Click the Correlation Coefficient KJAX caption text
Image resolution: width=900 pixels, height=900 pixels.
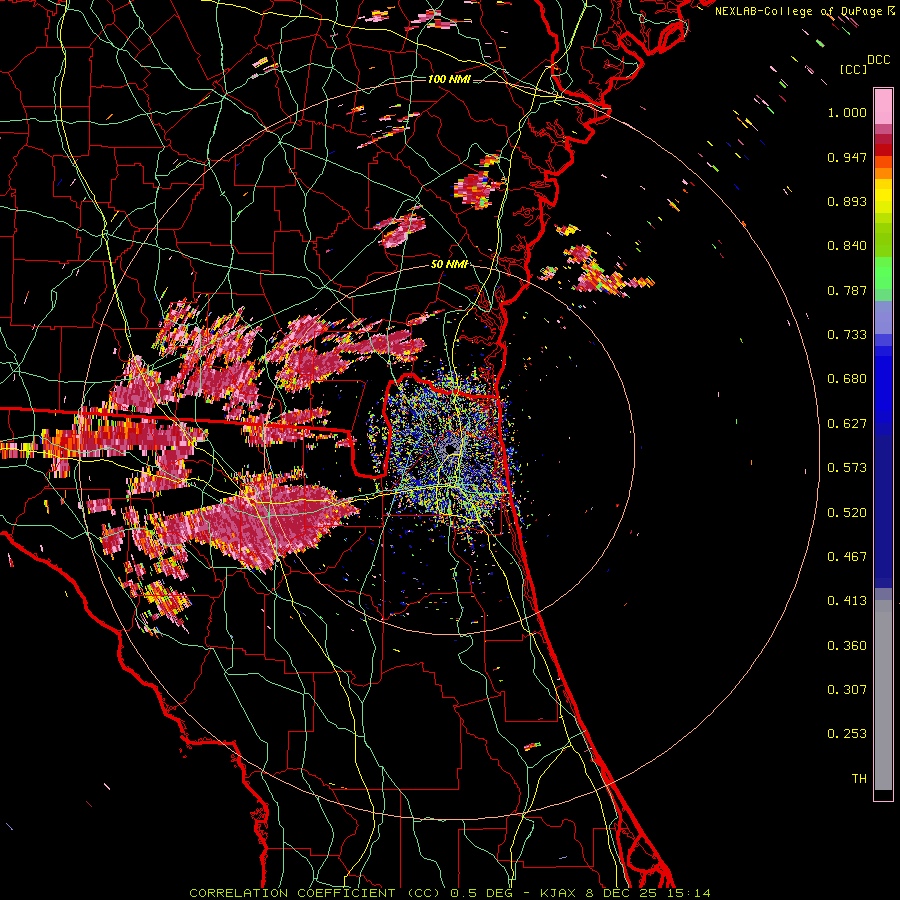[x=450, y=893]
